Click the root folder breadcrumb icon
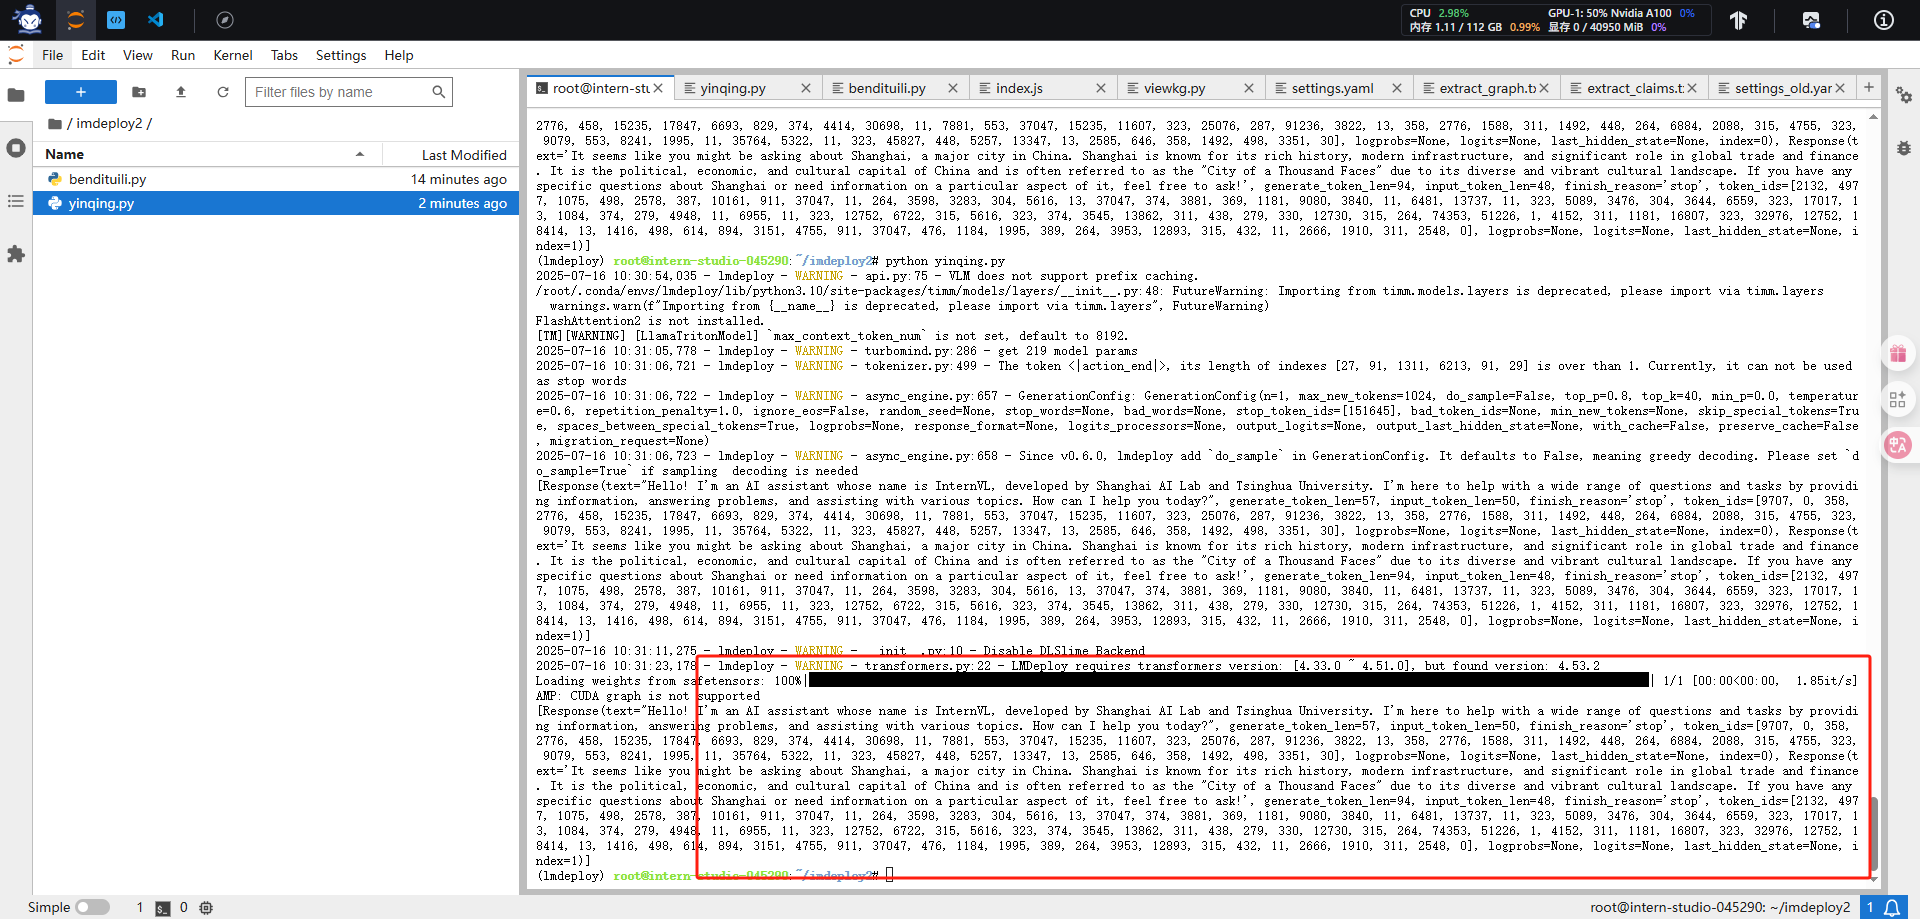The image size is (1920, 919). 55,124
